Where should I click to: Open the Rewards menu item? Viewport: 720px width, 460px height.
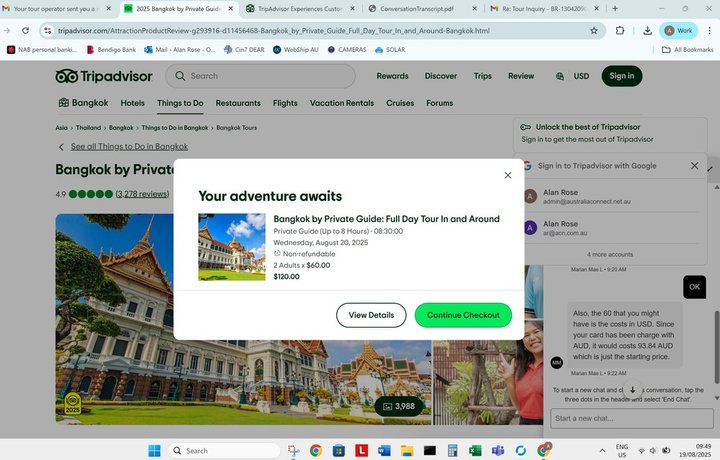pos(392,76)
